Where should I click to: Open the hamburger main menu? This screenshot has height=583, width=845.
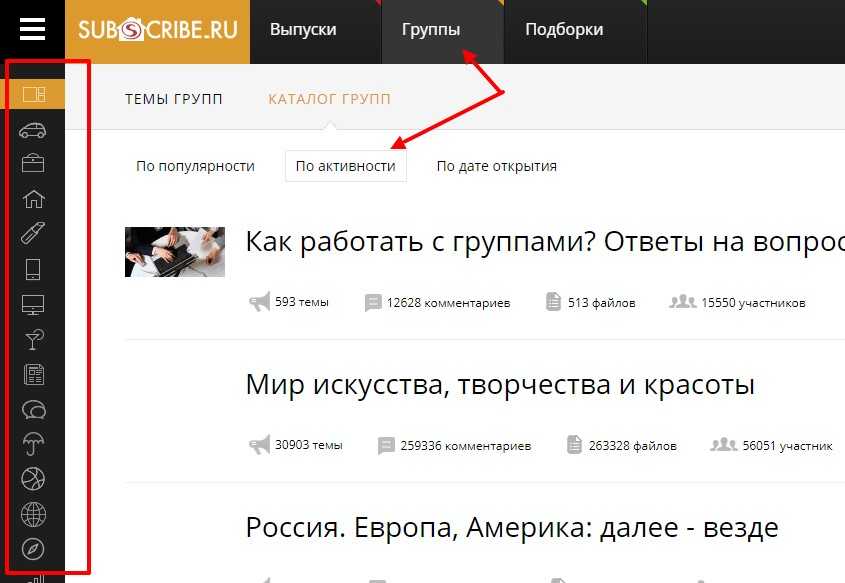(x=32, y=30)
